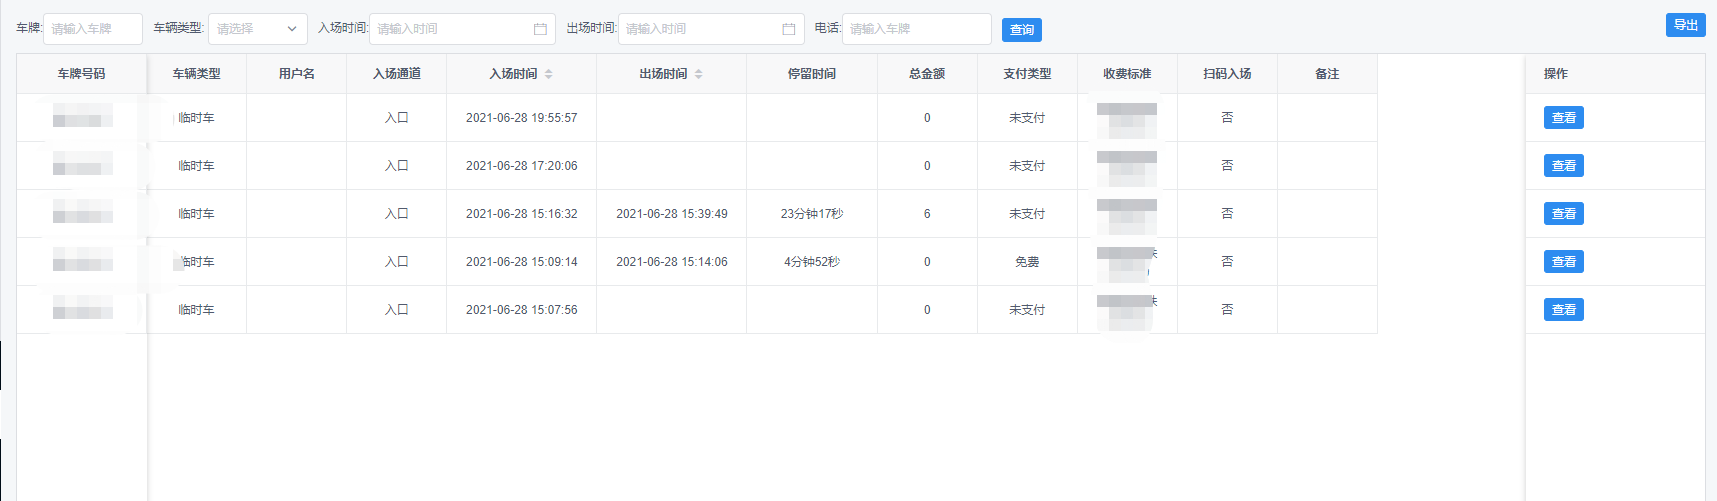Click the 支付类型 column header
The image size is (1717, 501).
(1027, 74)
